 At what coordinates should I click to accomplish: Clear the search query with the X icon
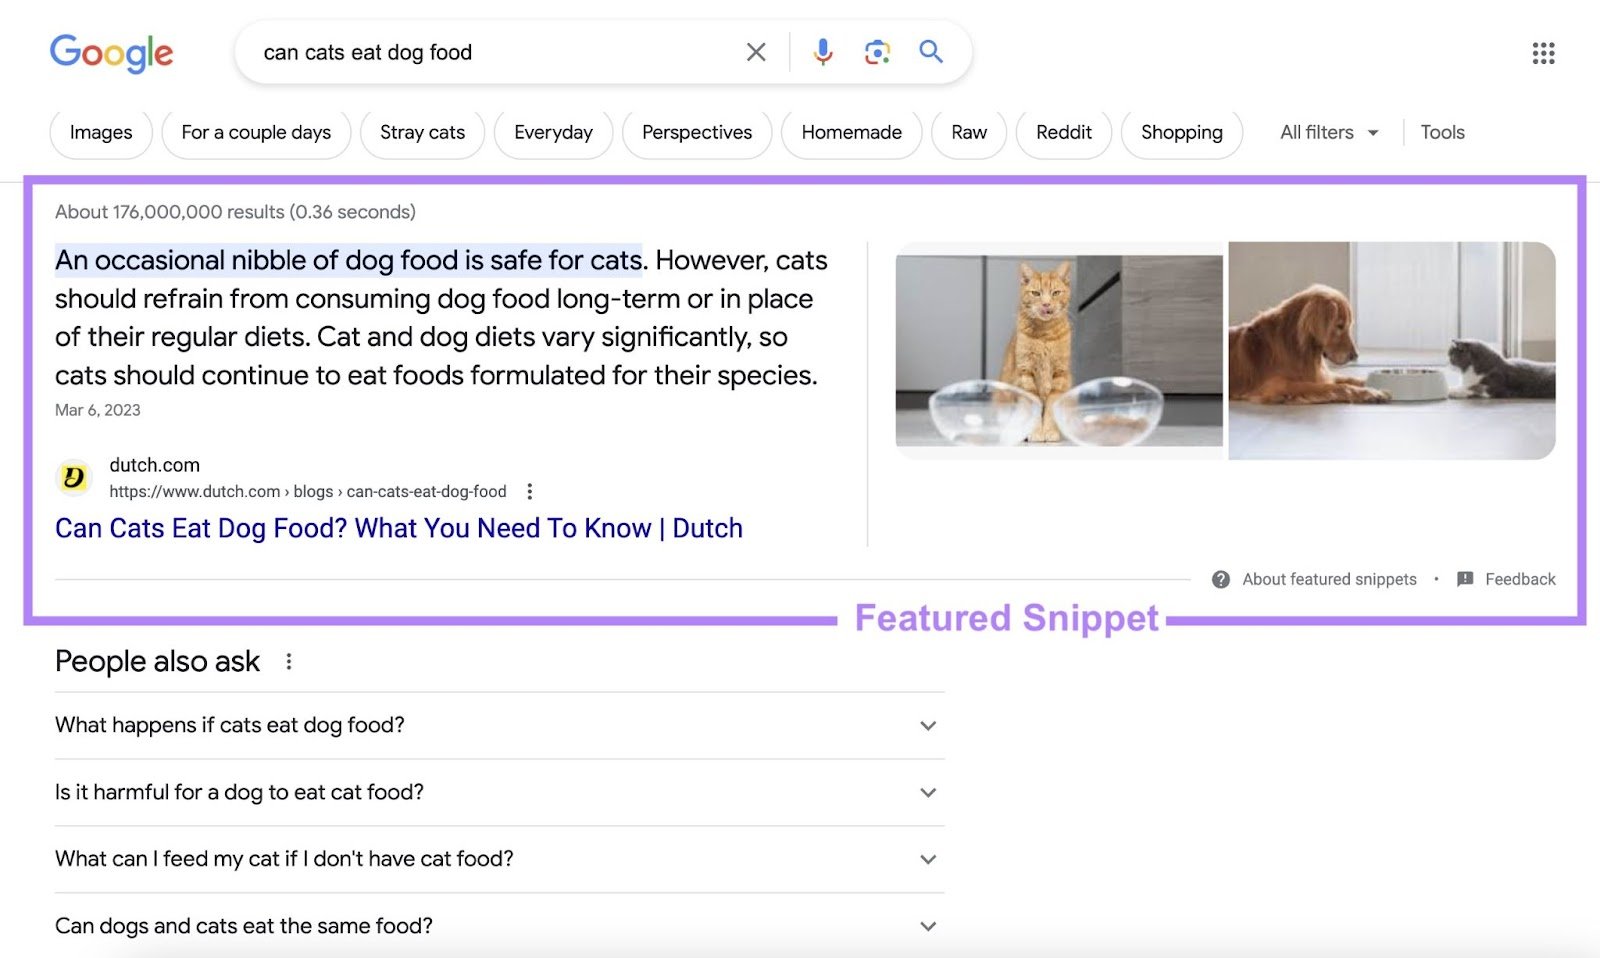(756, 52)
